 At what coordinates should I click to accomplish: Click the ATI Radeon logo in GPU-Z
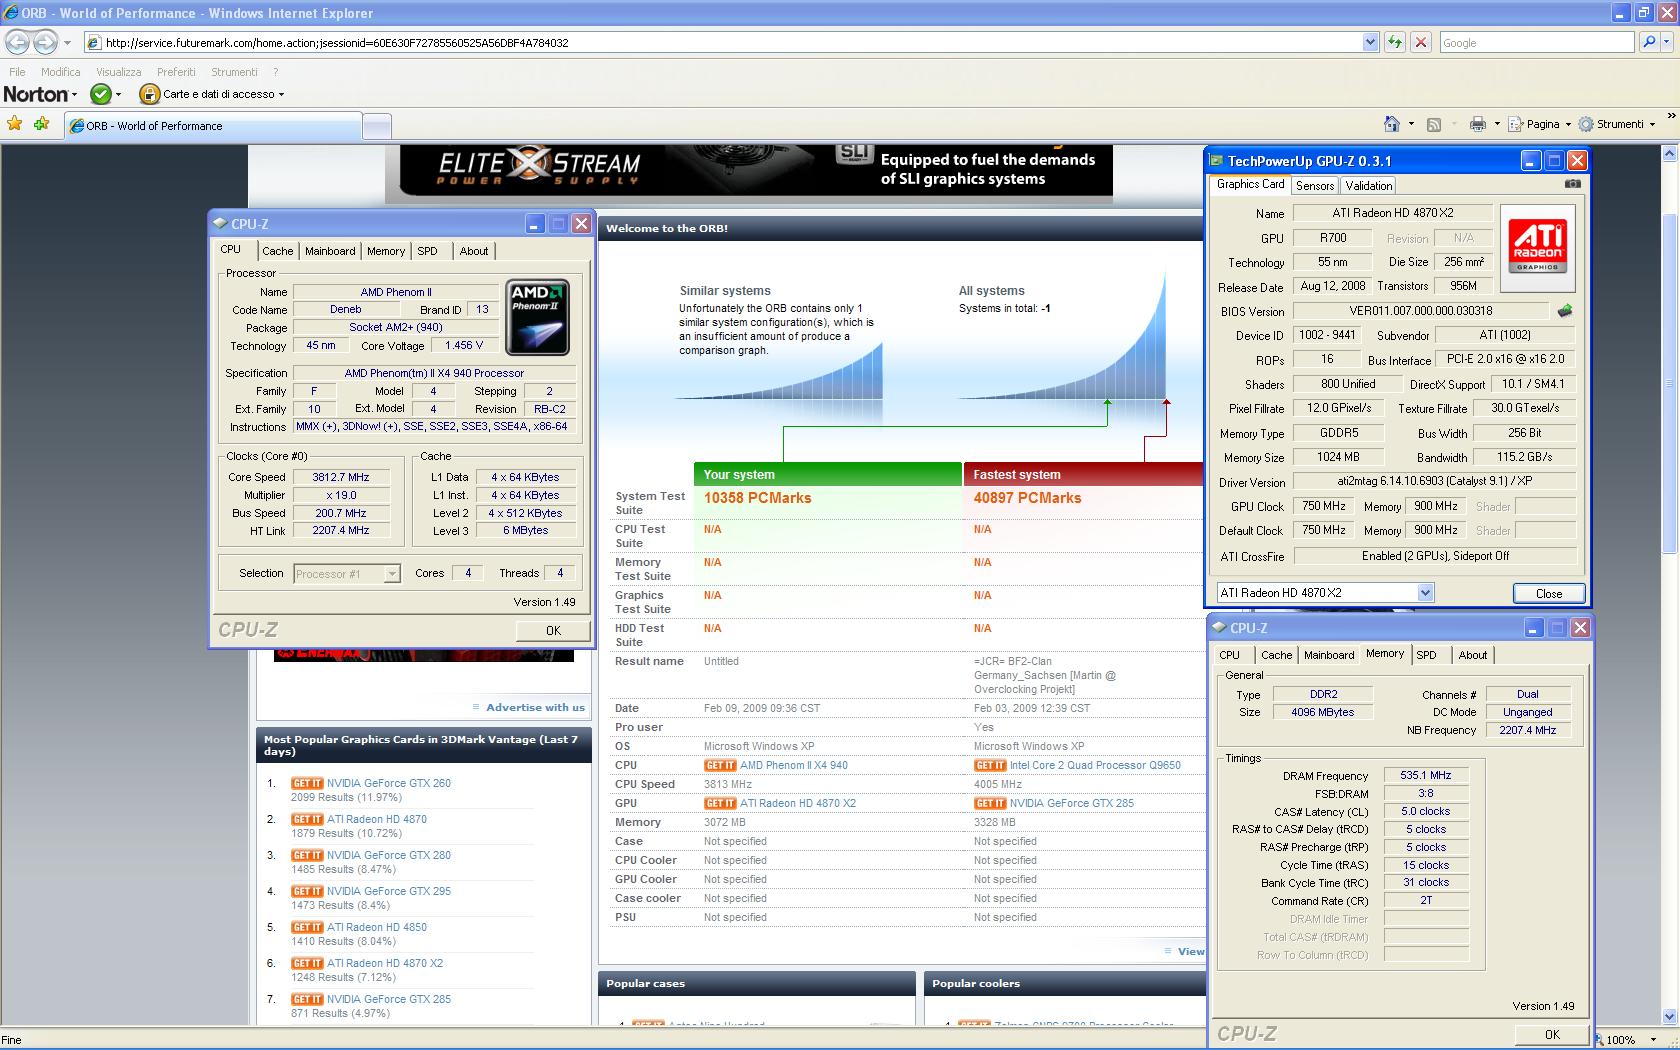1538,247
